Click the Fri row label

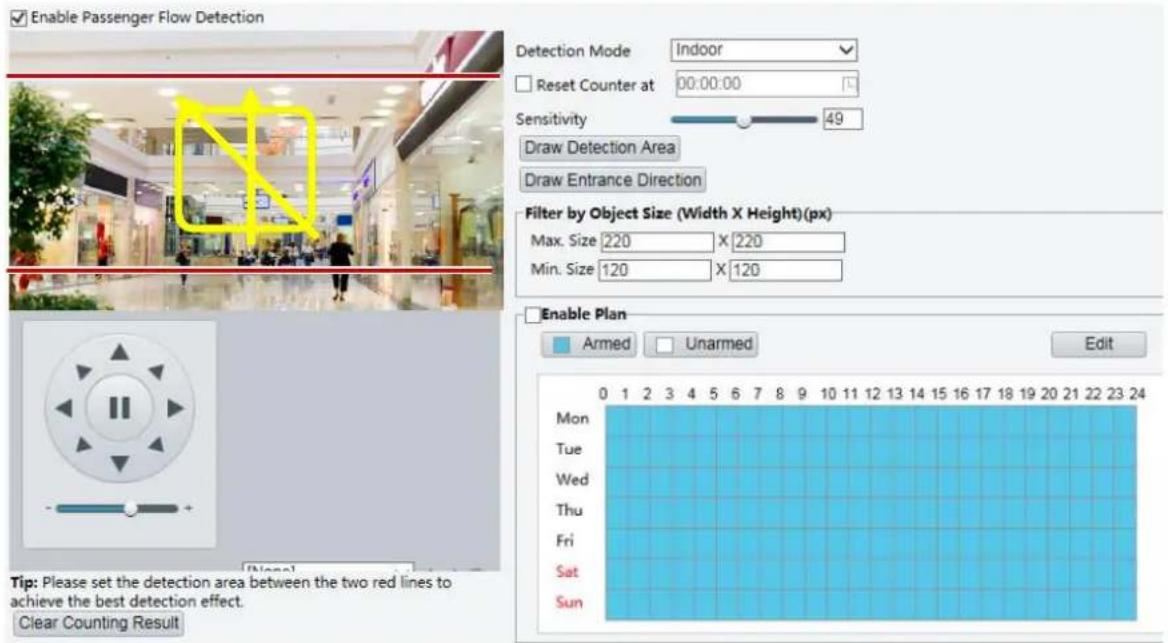[x=565, y=541]
